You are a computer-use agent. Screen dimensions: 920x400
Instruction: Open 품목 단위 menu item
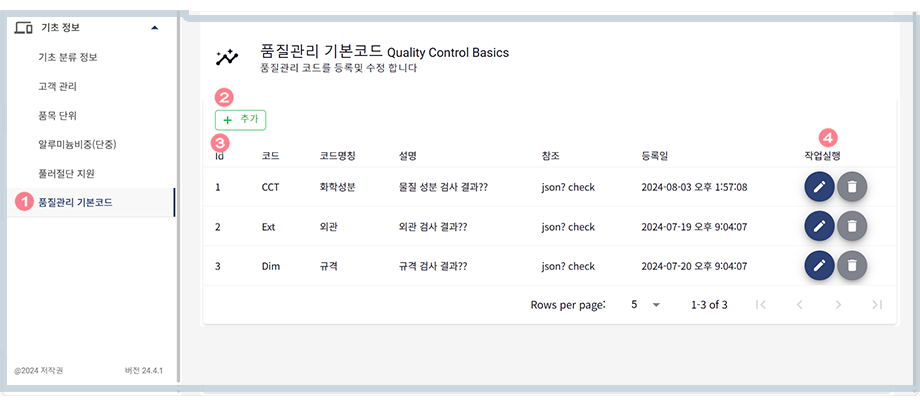click(57, 115)
